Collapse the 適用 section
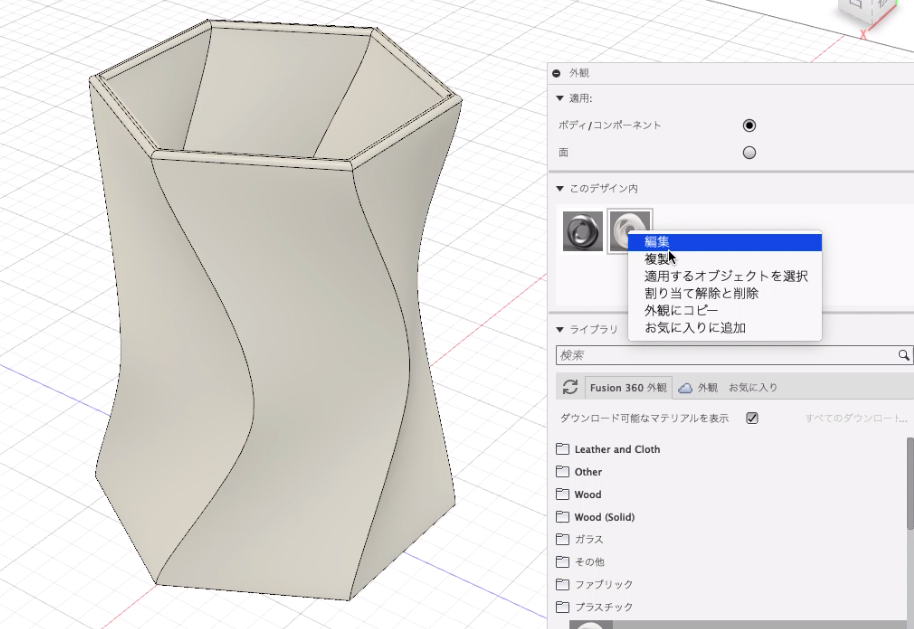Screen dimensions: 914x629 560,99
